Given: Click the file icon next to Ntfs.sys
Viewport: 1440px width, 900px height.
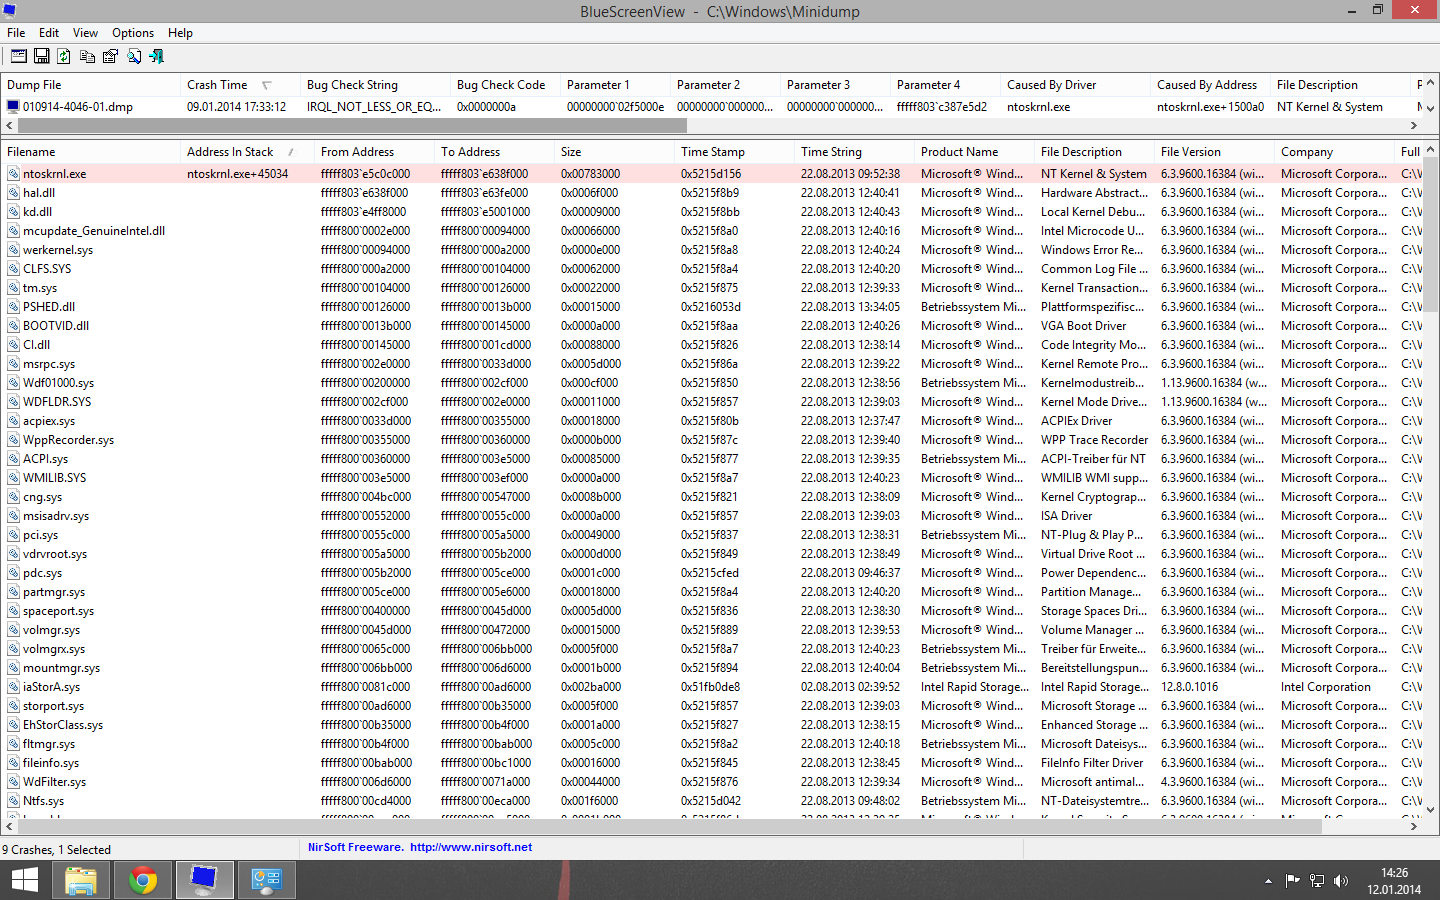Looking at the screenshot, I should [14, 801].
